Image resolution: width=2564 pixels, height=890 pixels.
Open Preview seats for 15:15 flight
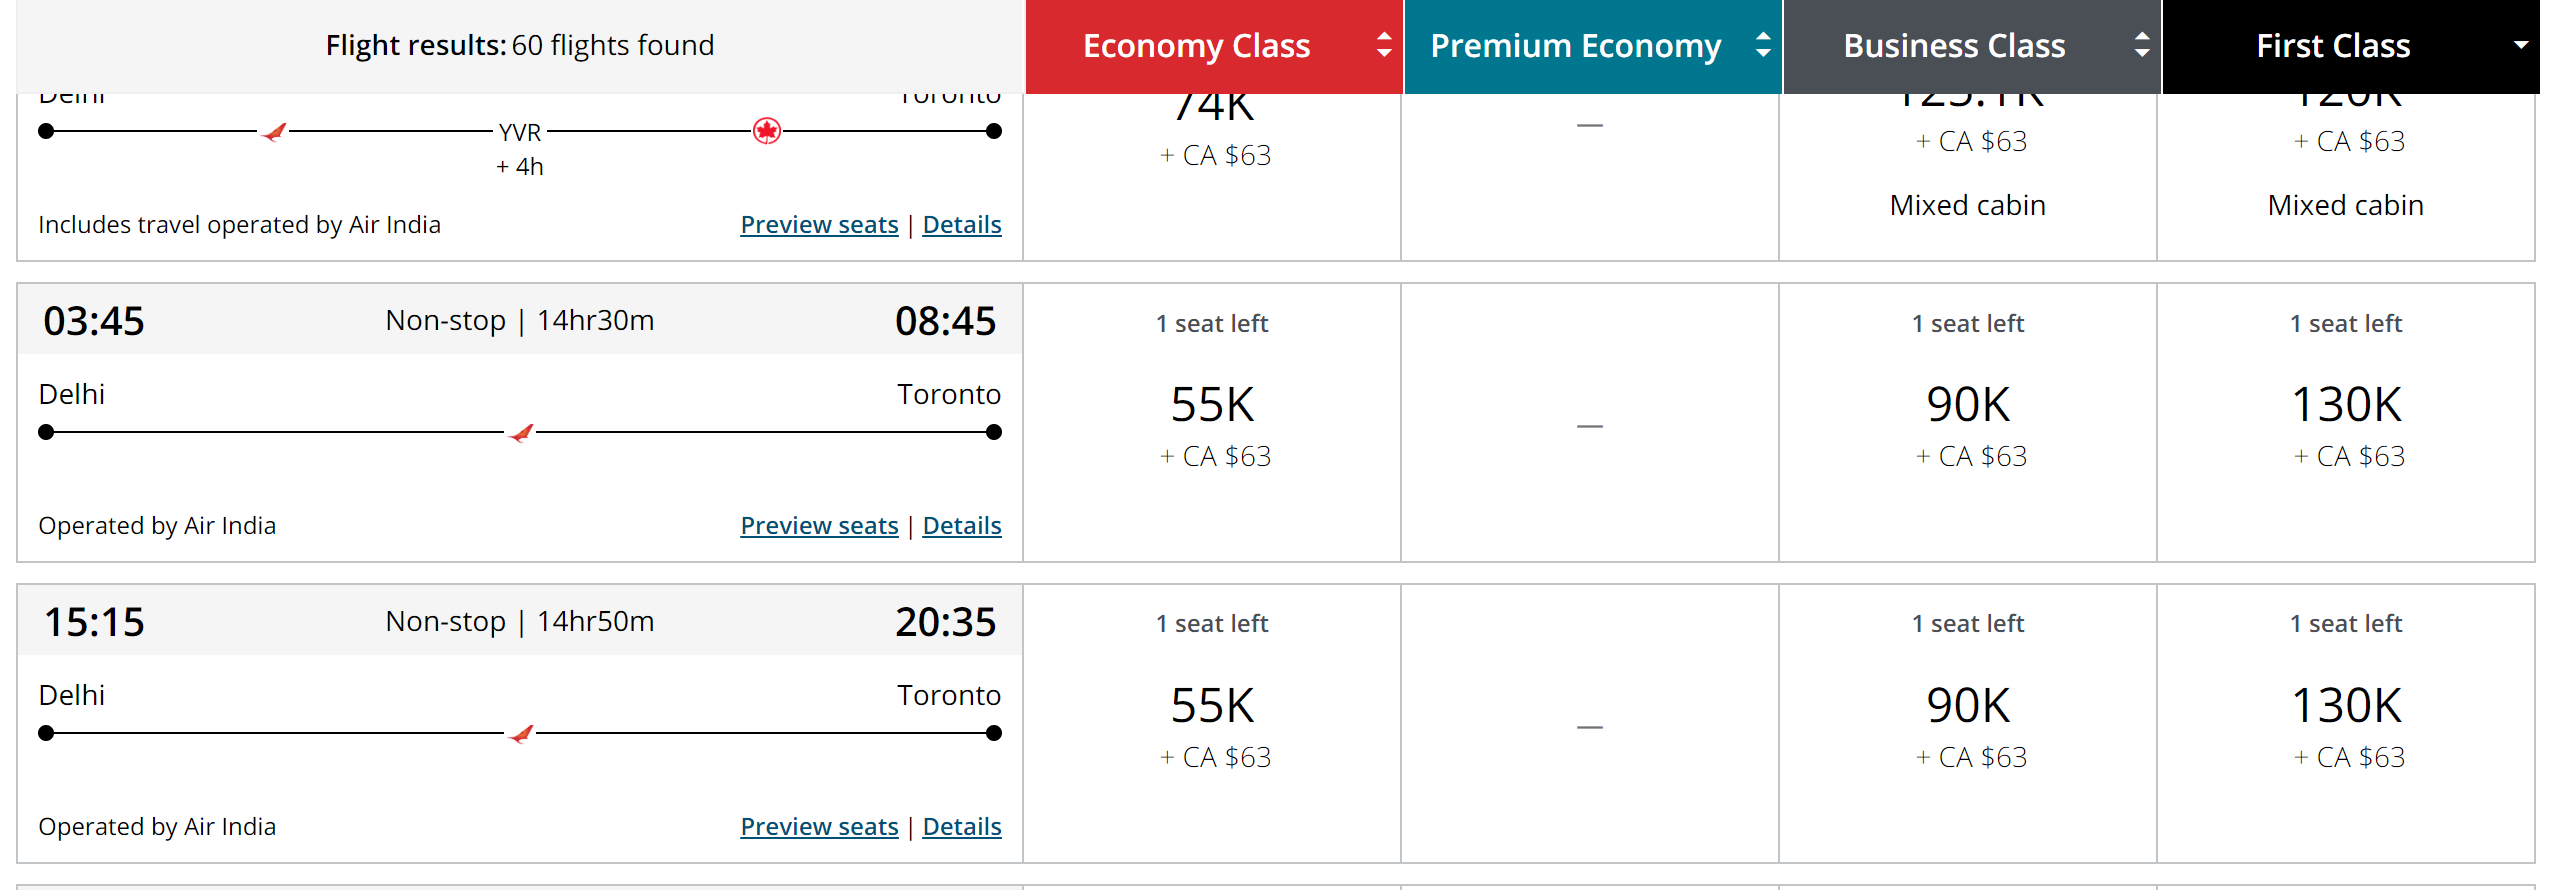click(x=819, y=827)
